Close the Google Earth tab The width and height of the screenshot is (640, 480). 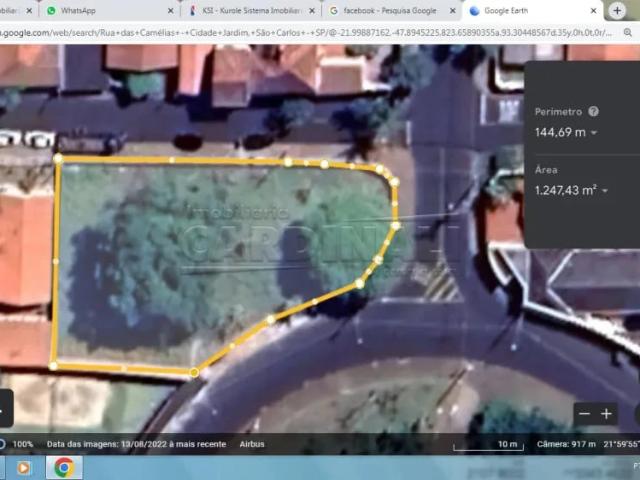point(593,11)
